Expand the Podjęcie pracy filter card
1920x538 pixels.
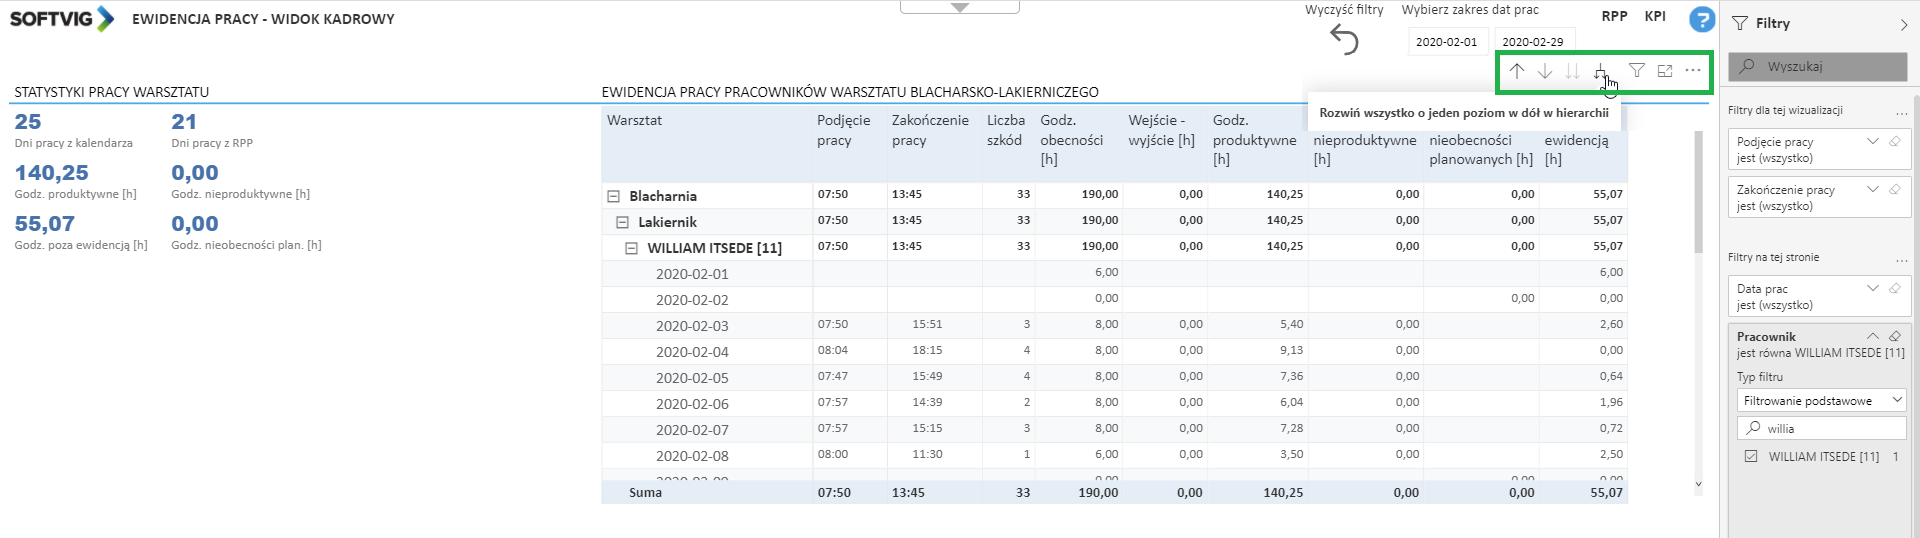1873,142
